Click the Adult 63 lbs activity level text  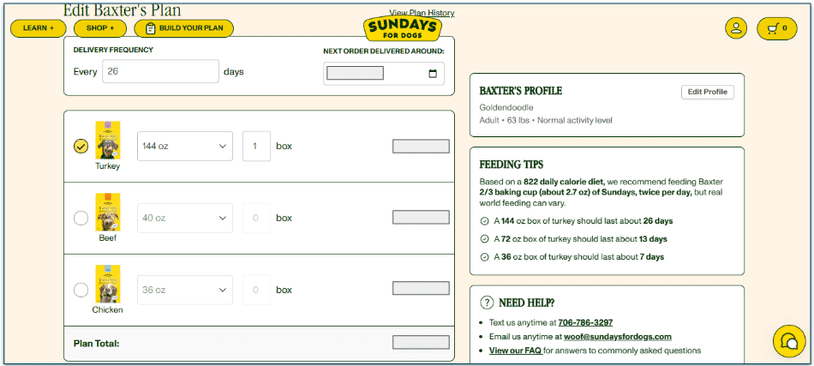(546, 120)
